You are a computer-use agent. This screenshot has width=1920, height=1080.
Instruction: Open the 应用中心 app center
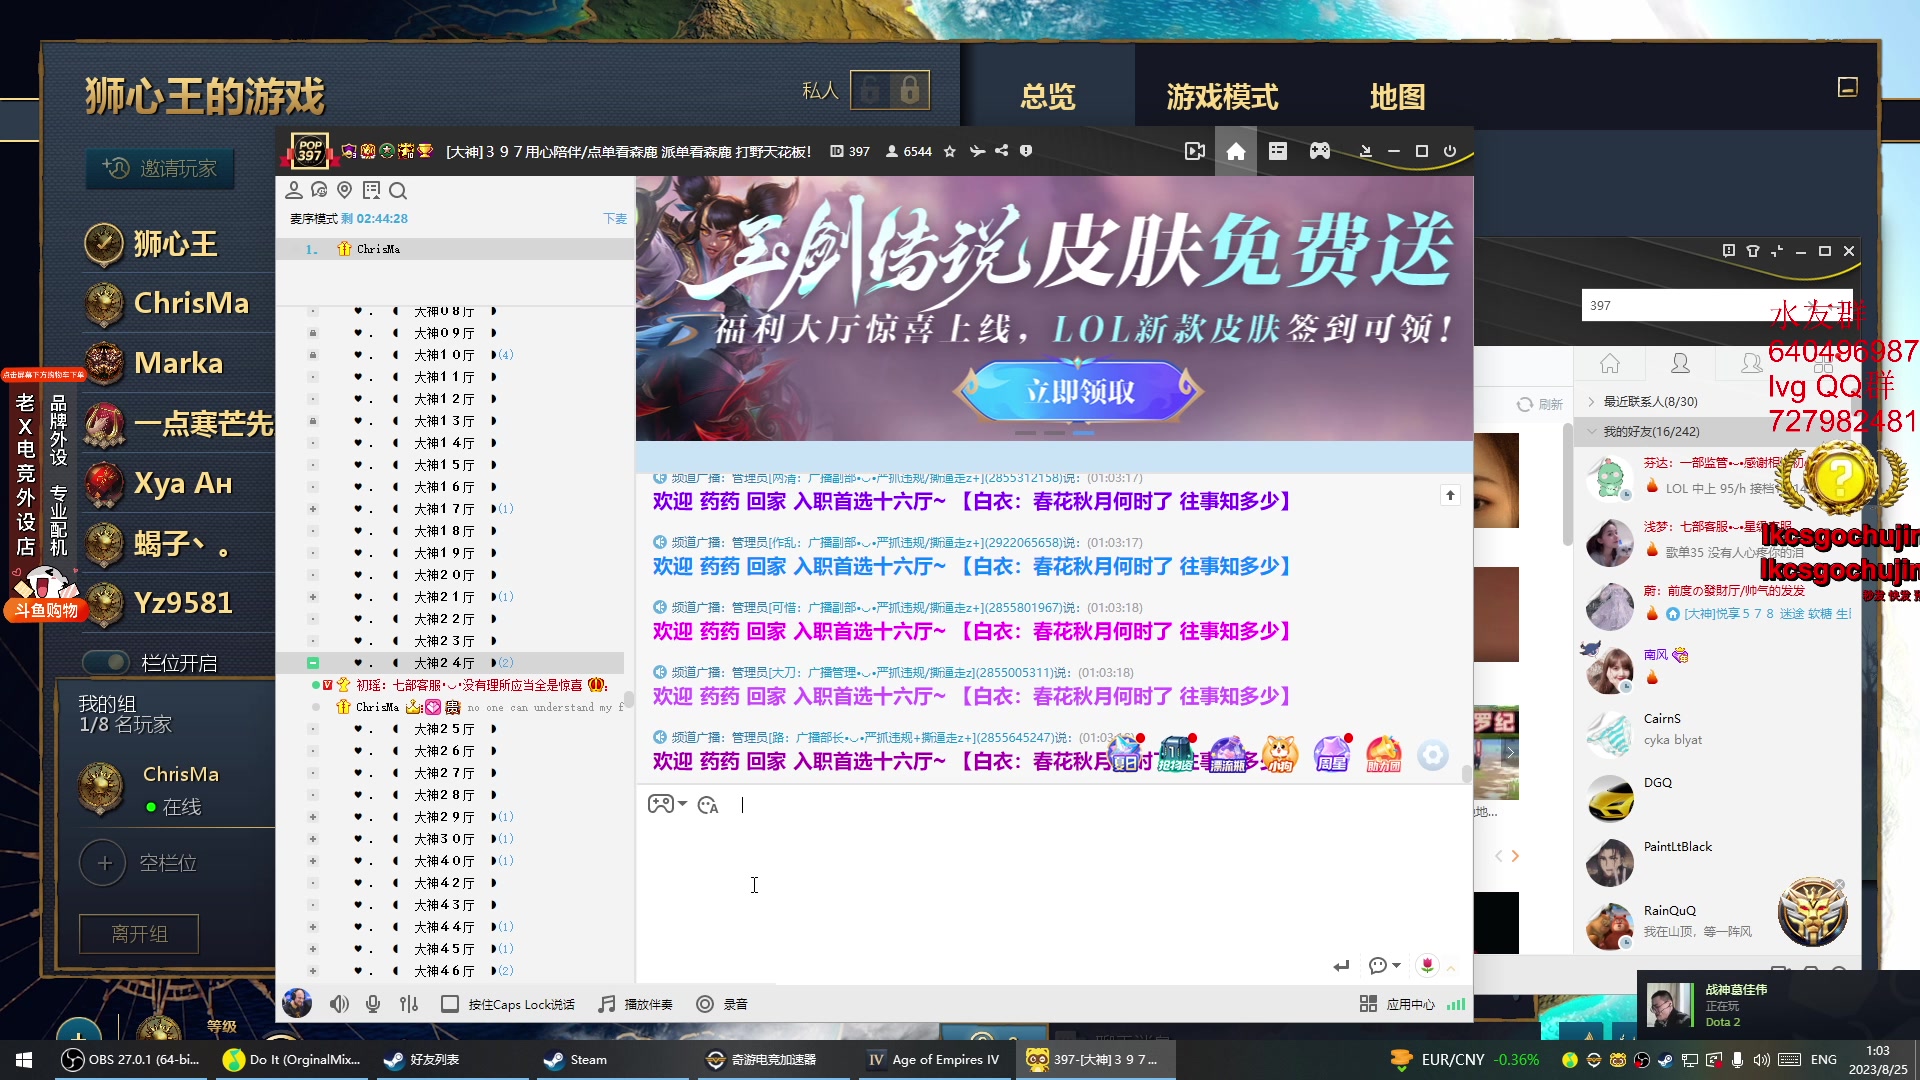pyautogui.click(x=1398, y=1004)
